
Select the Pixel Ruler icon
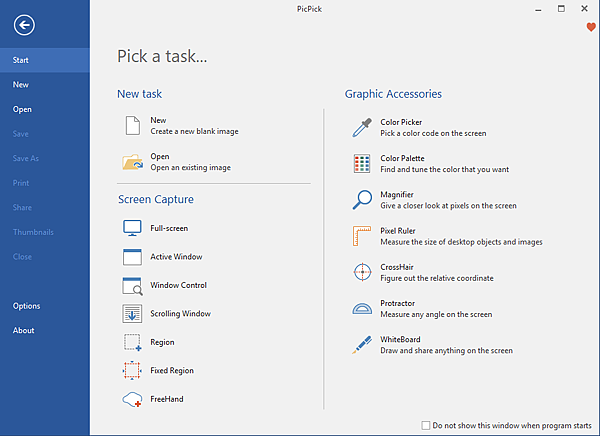coord(362,236)
